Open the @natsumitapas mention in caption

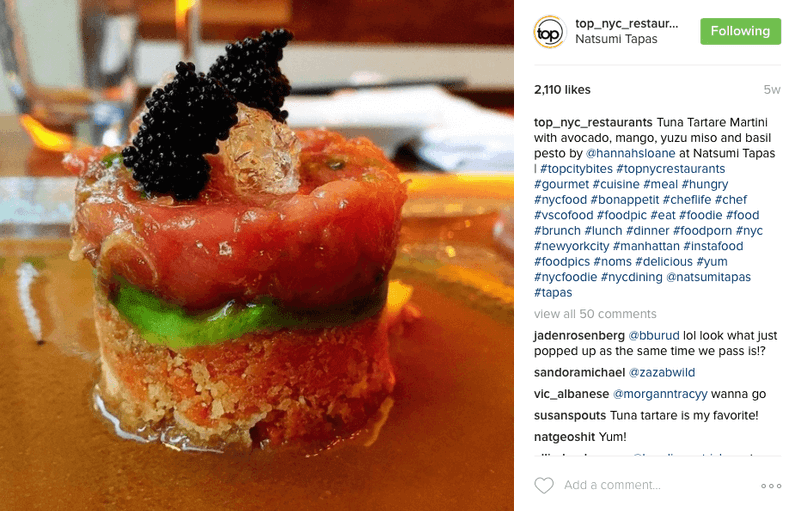pyautogui.click(x=708, y=277)
